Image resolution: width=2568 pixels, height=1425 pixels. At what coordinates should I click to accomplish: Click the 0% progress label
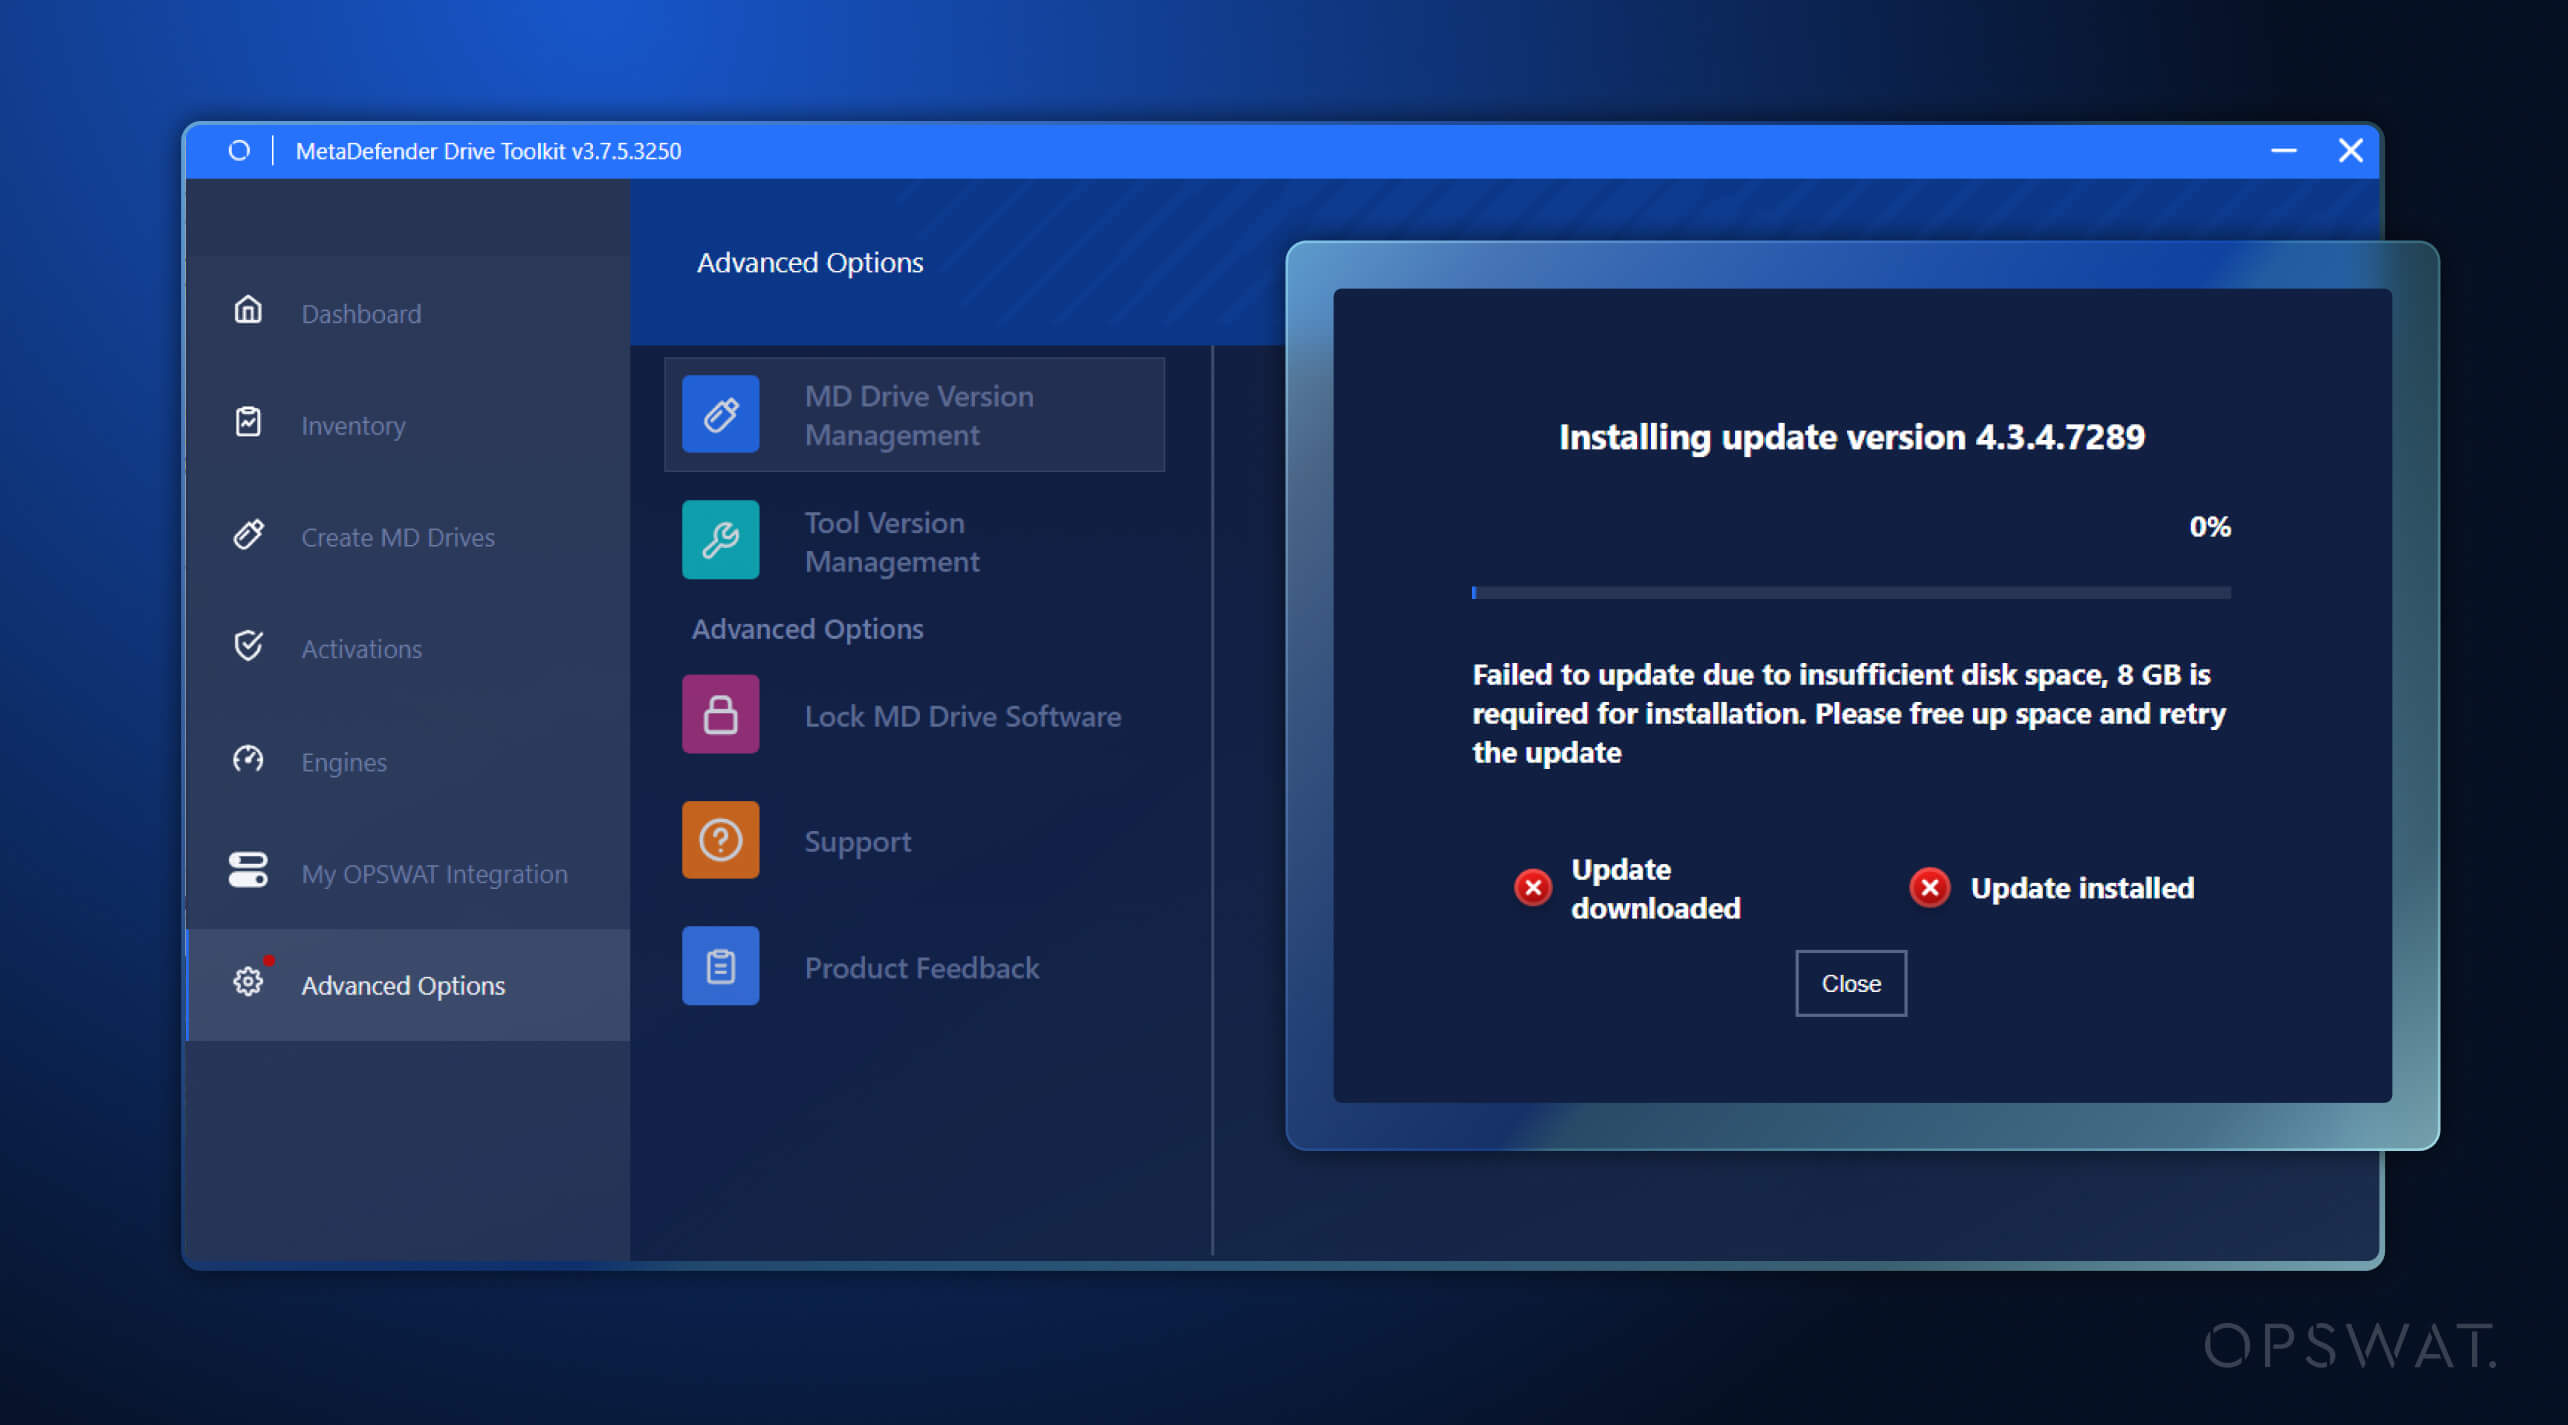pyautogui.click(x=2209, y=526)
